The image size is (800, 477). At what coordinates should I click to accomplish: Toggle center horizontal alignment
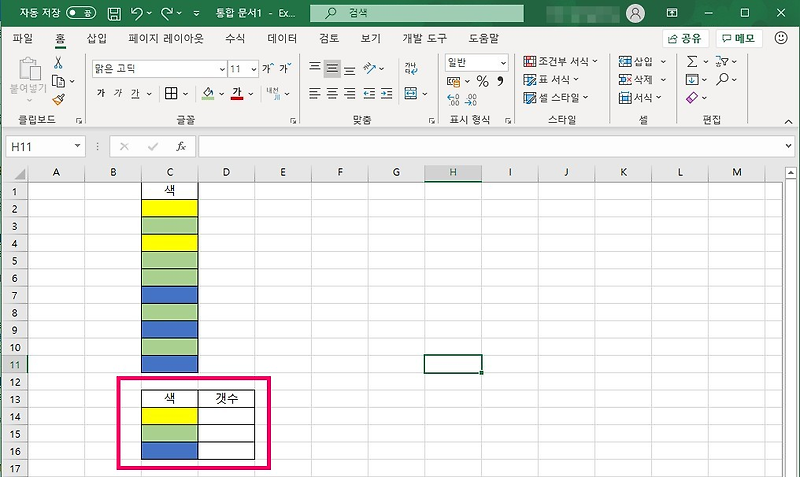[332, 93]
